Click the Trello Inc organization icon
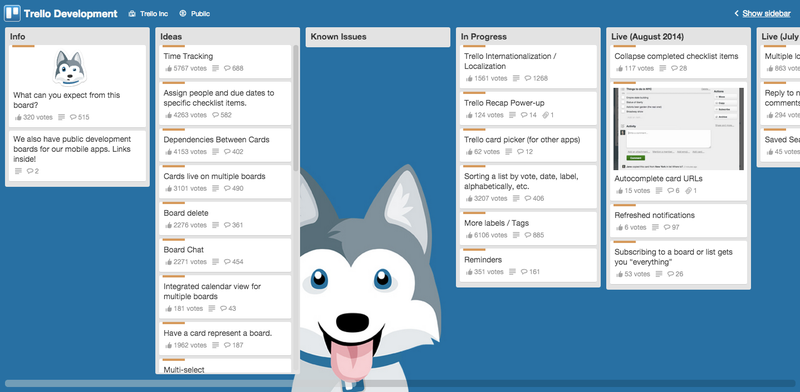Image resolution: width=800 pixels, height=392 pixels. coord(132,14)
